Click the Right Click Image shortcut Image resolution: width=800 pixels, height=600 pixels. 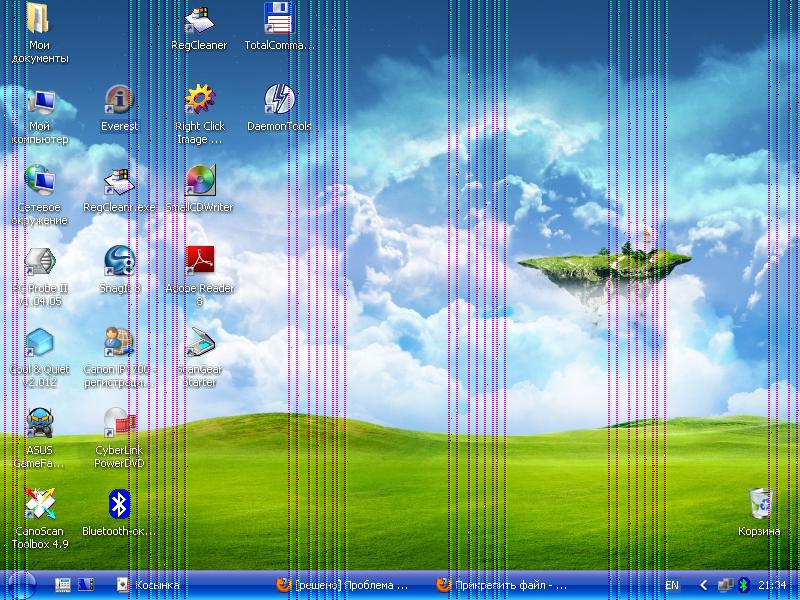[x=200, y=101]
